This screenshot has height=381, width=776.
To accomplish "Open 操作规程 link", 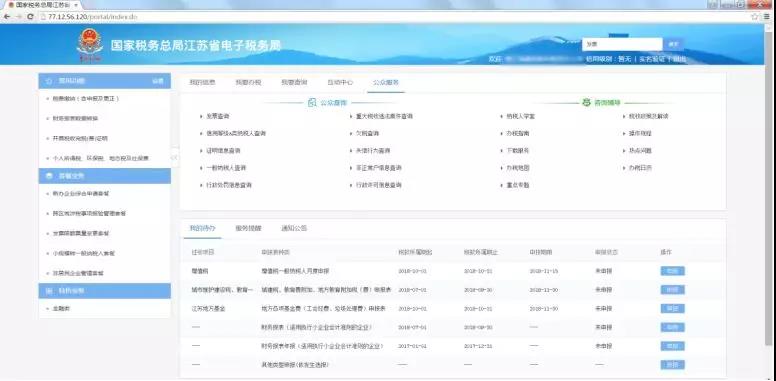I will click(x=640, y=134).
